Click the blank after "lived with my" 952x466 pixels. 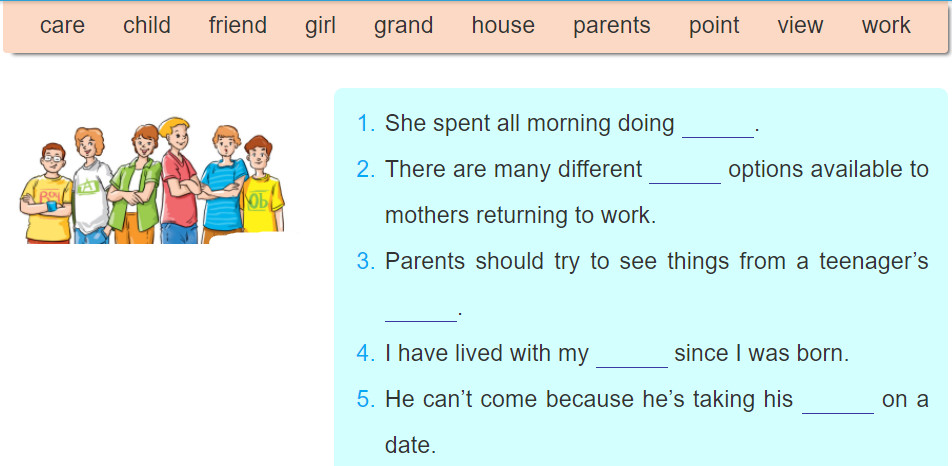[x=632, y=357]
